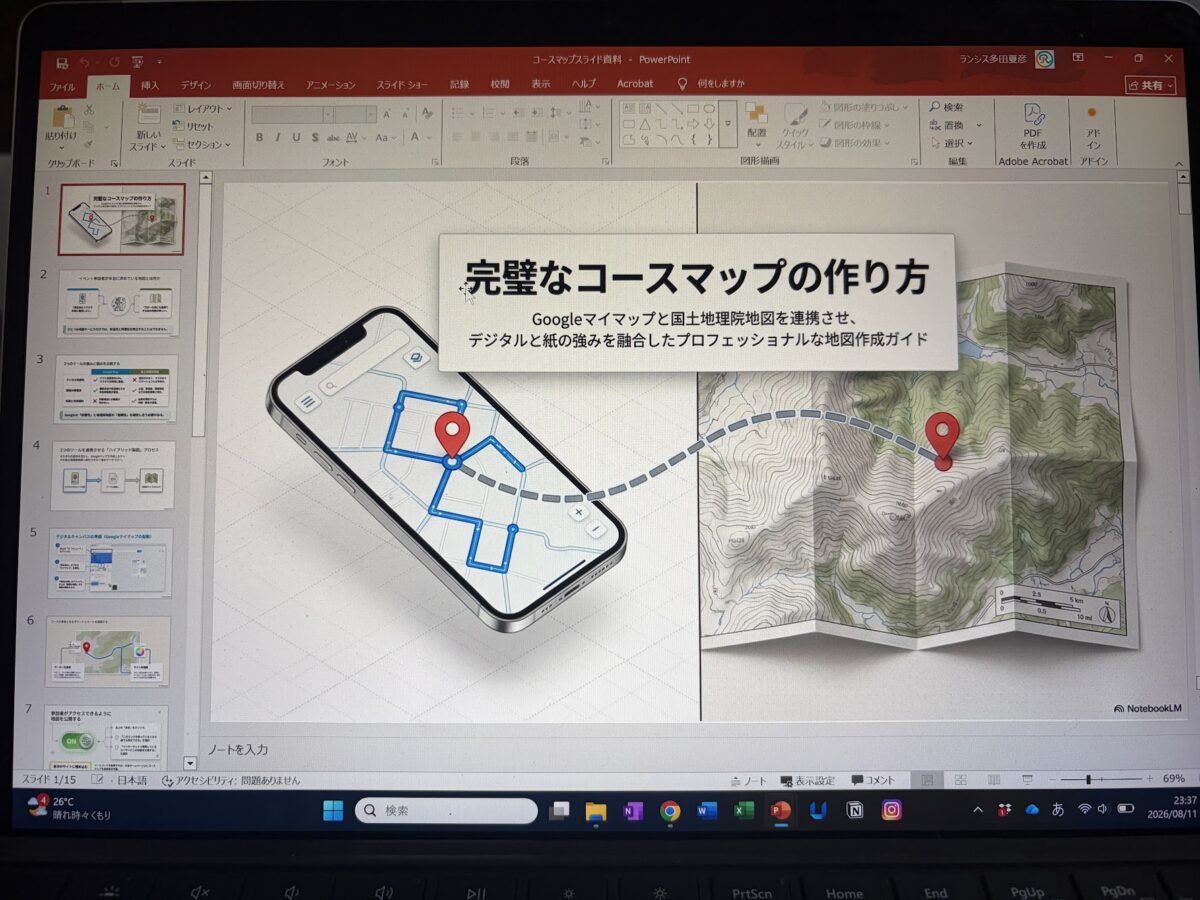This screenshot has width=1200, height=900.
Task: Click the Cut scissors icon
Action: pos(88,108)
